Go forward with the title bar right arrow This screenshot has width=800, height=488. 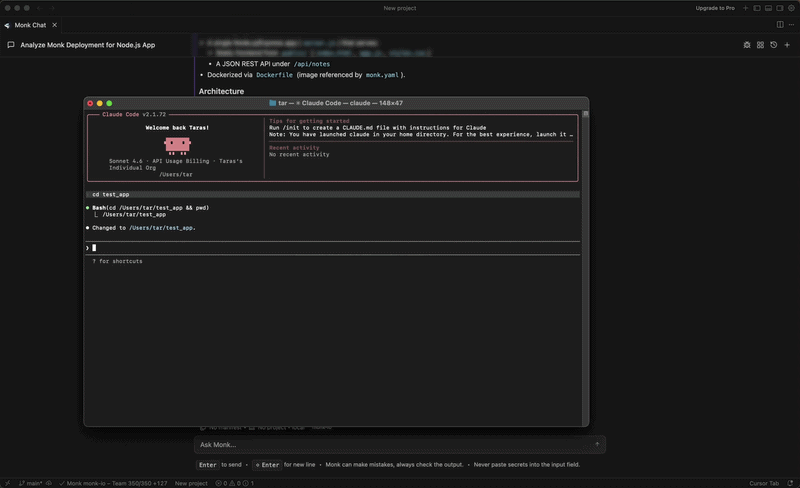[x=52, y=8]
